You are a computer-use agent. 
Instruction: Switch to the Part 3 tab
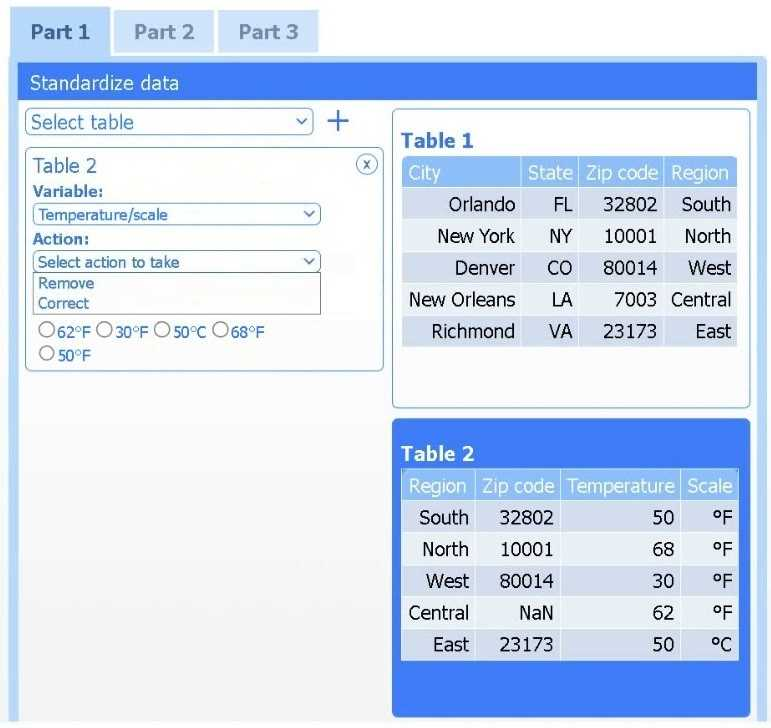[268, 32]
